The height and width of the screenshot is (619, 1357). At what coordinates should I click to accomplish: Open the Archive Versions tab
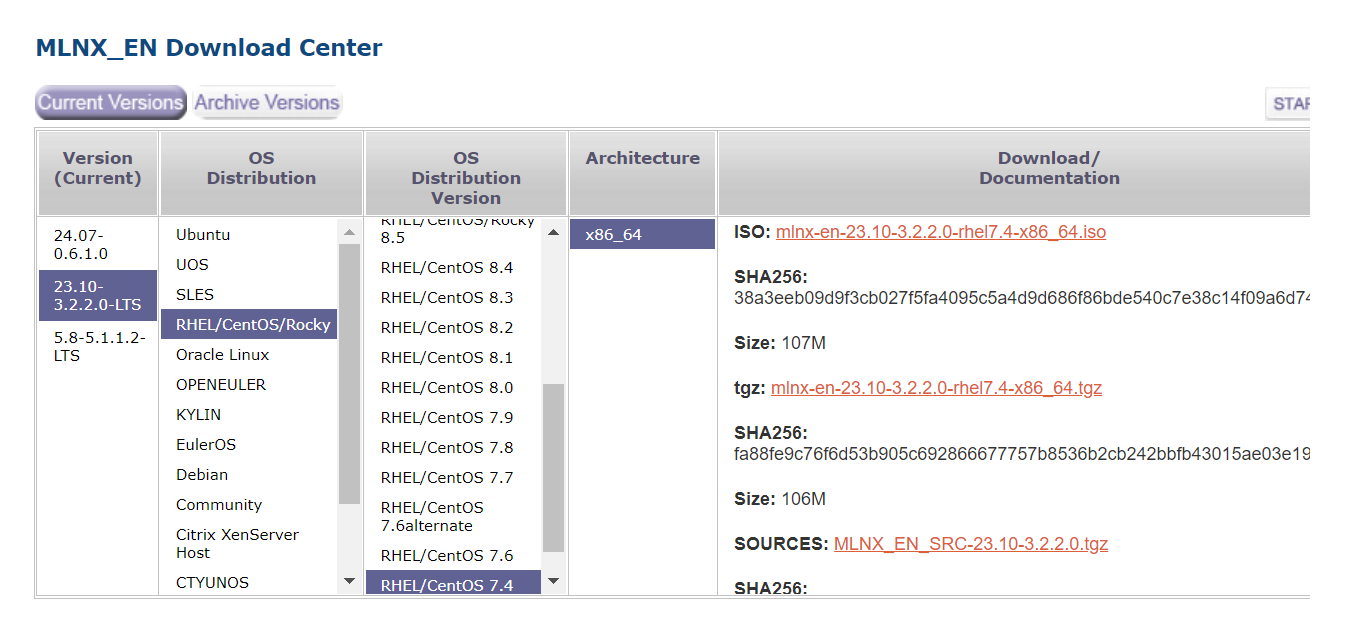(x=267, y=102)
